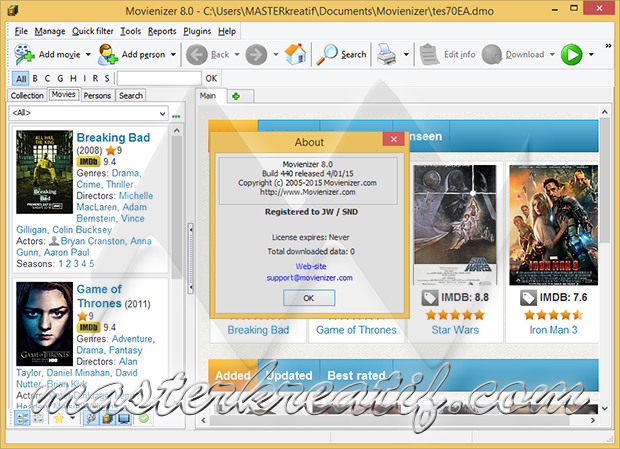
Task: Open the Tools menu
Action: coord(130,31)
